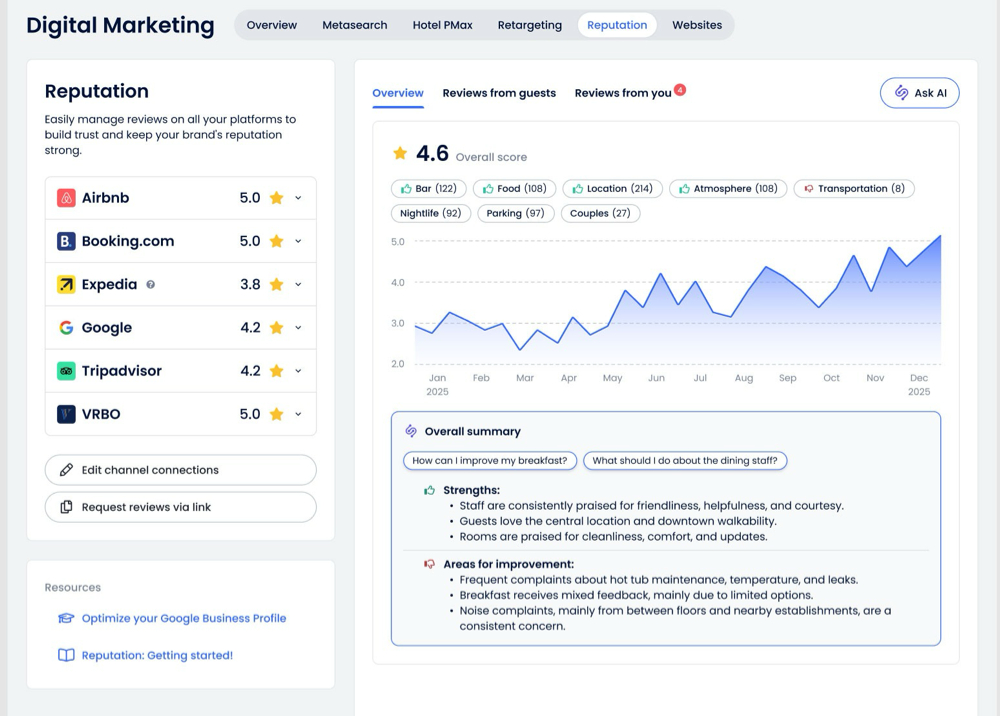1000x716 pixels.
Task: Expand the Airbnb rating chevron
Action: [x=298, y=198]
